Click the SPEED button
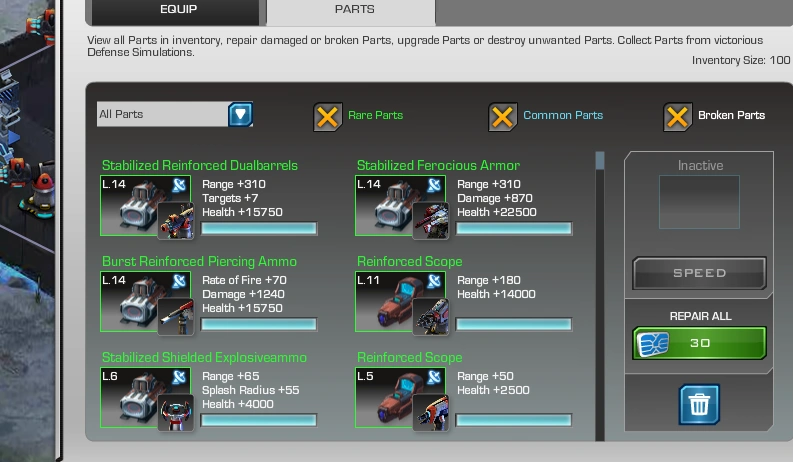This screenshot has height=462, width=793. click(699, 273)
